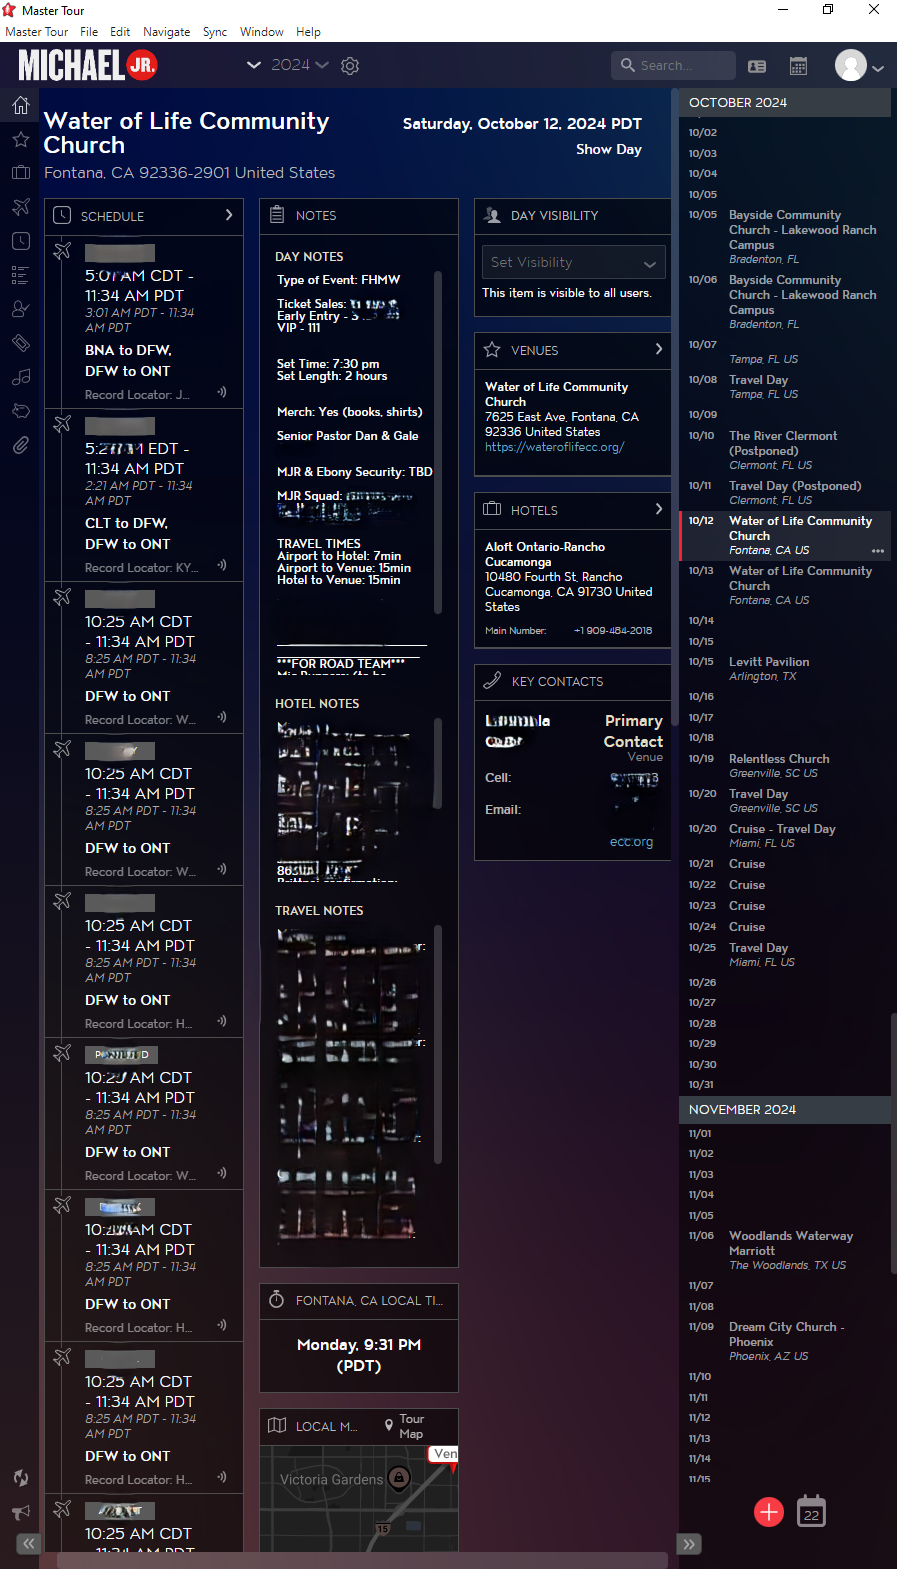Click in the Search field

point(674,65)
